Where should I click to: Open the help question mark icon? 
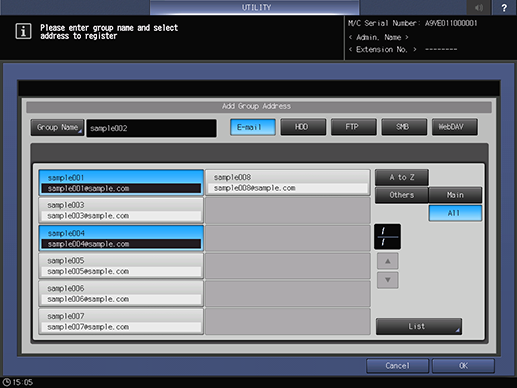pos(504,7)
